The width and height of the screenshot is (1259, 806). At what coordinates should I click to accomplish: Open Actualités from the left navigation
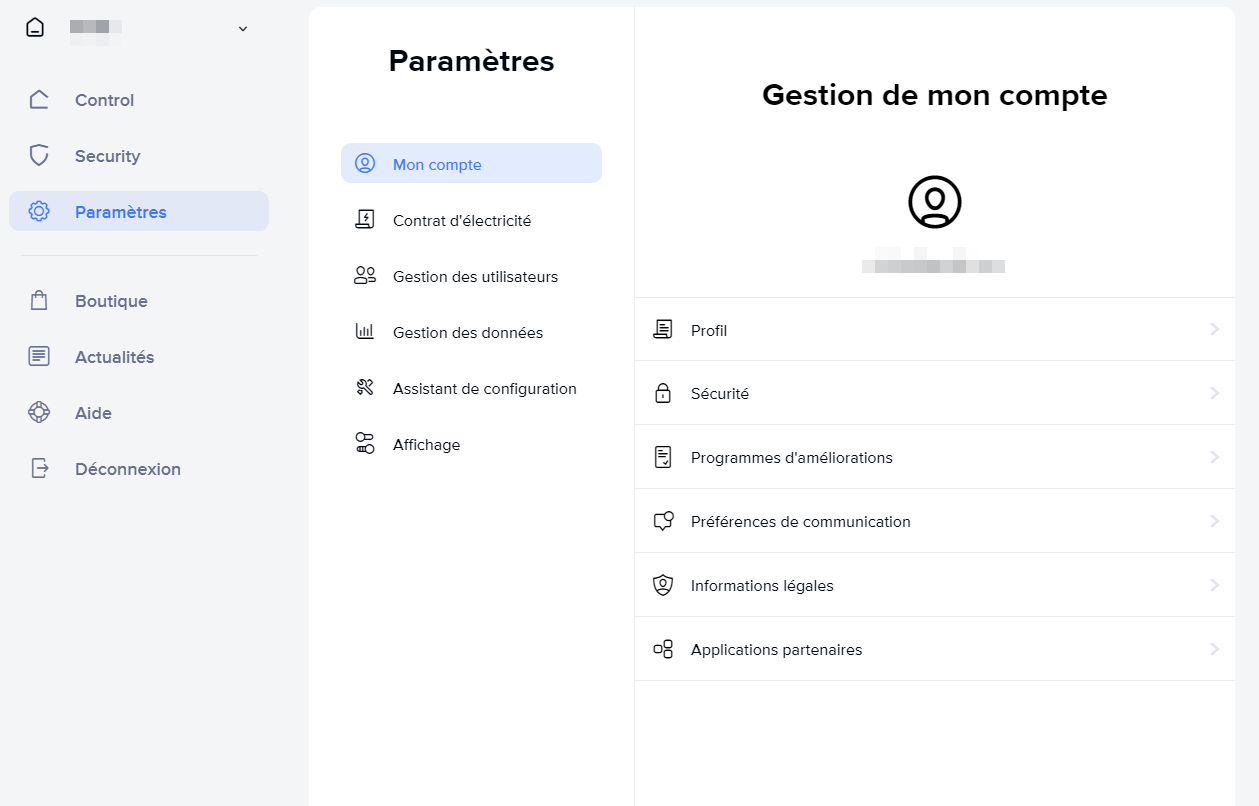coord(114,357)
